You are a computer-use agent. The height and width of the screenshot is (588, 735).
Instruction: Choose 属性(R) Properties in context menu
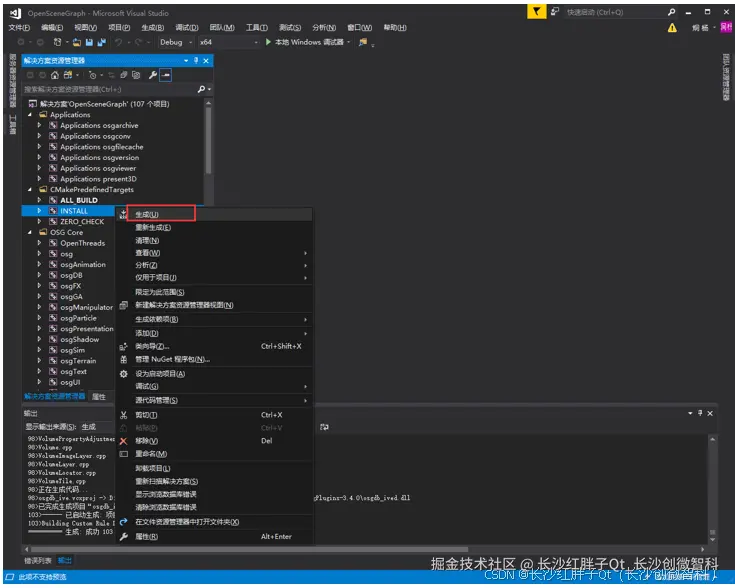click(x=214, y=536)
